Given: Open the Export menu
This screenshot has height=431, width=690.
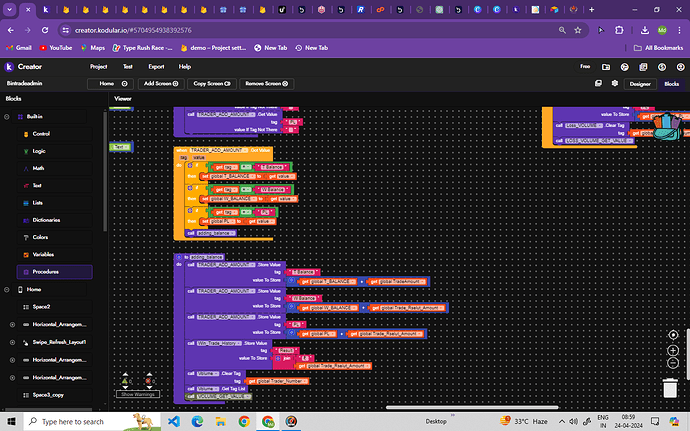Looking at the screenshot, I should pos(156,66).
